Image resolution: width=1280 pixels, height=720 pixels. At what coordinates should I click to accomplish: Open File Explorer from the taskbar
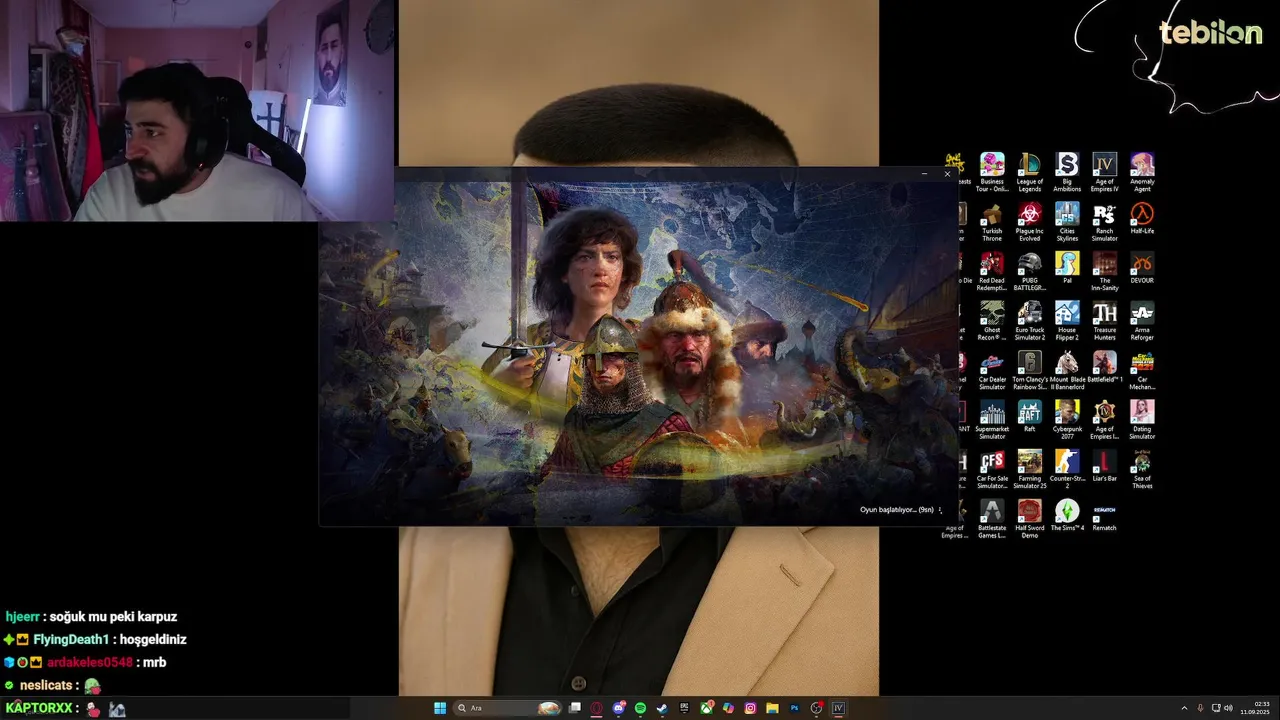coord(772,708)
